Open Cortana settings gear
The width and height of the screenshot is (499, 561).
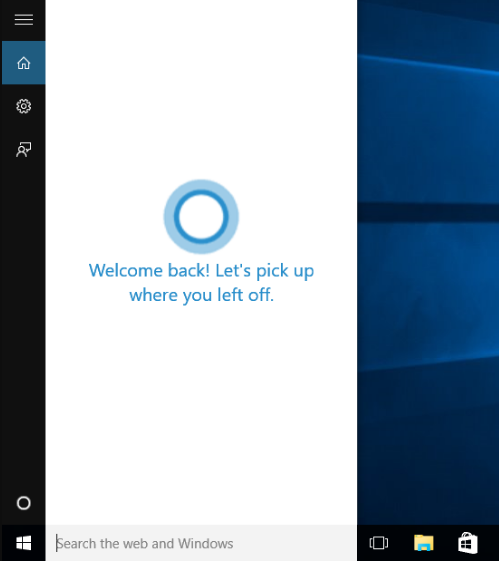24,106
